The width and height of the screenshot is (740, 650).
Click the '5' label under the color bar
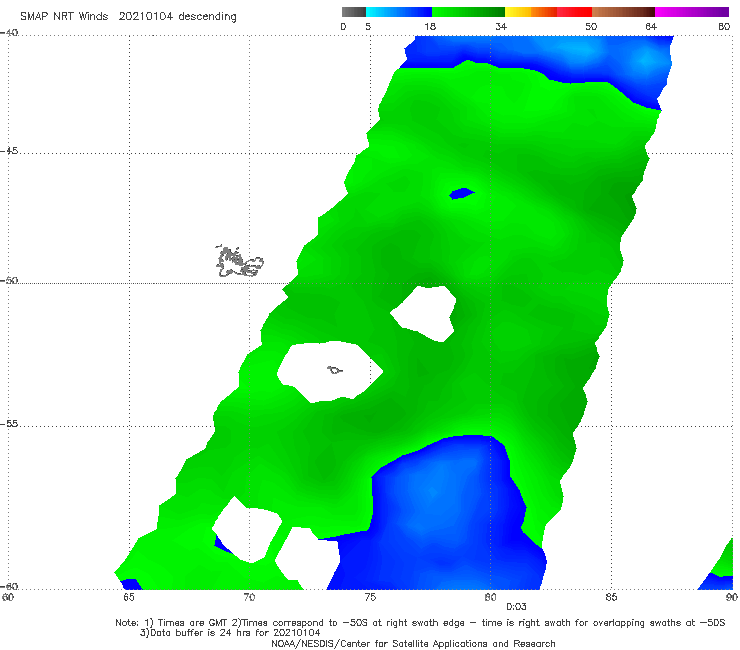tap(368, 27)
